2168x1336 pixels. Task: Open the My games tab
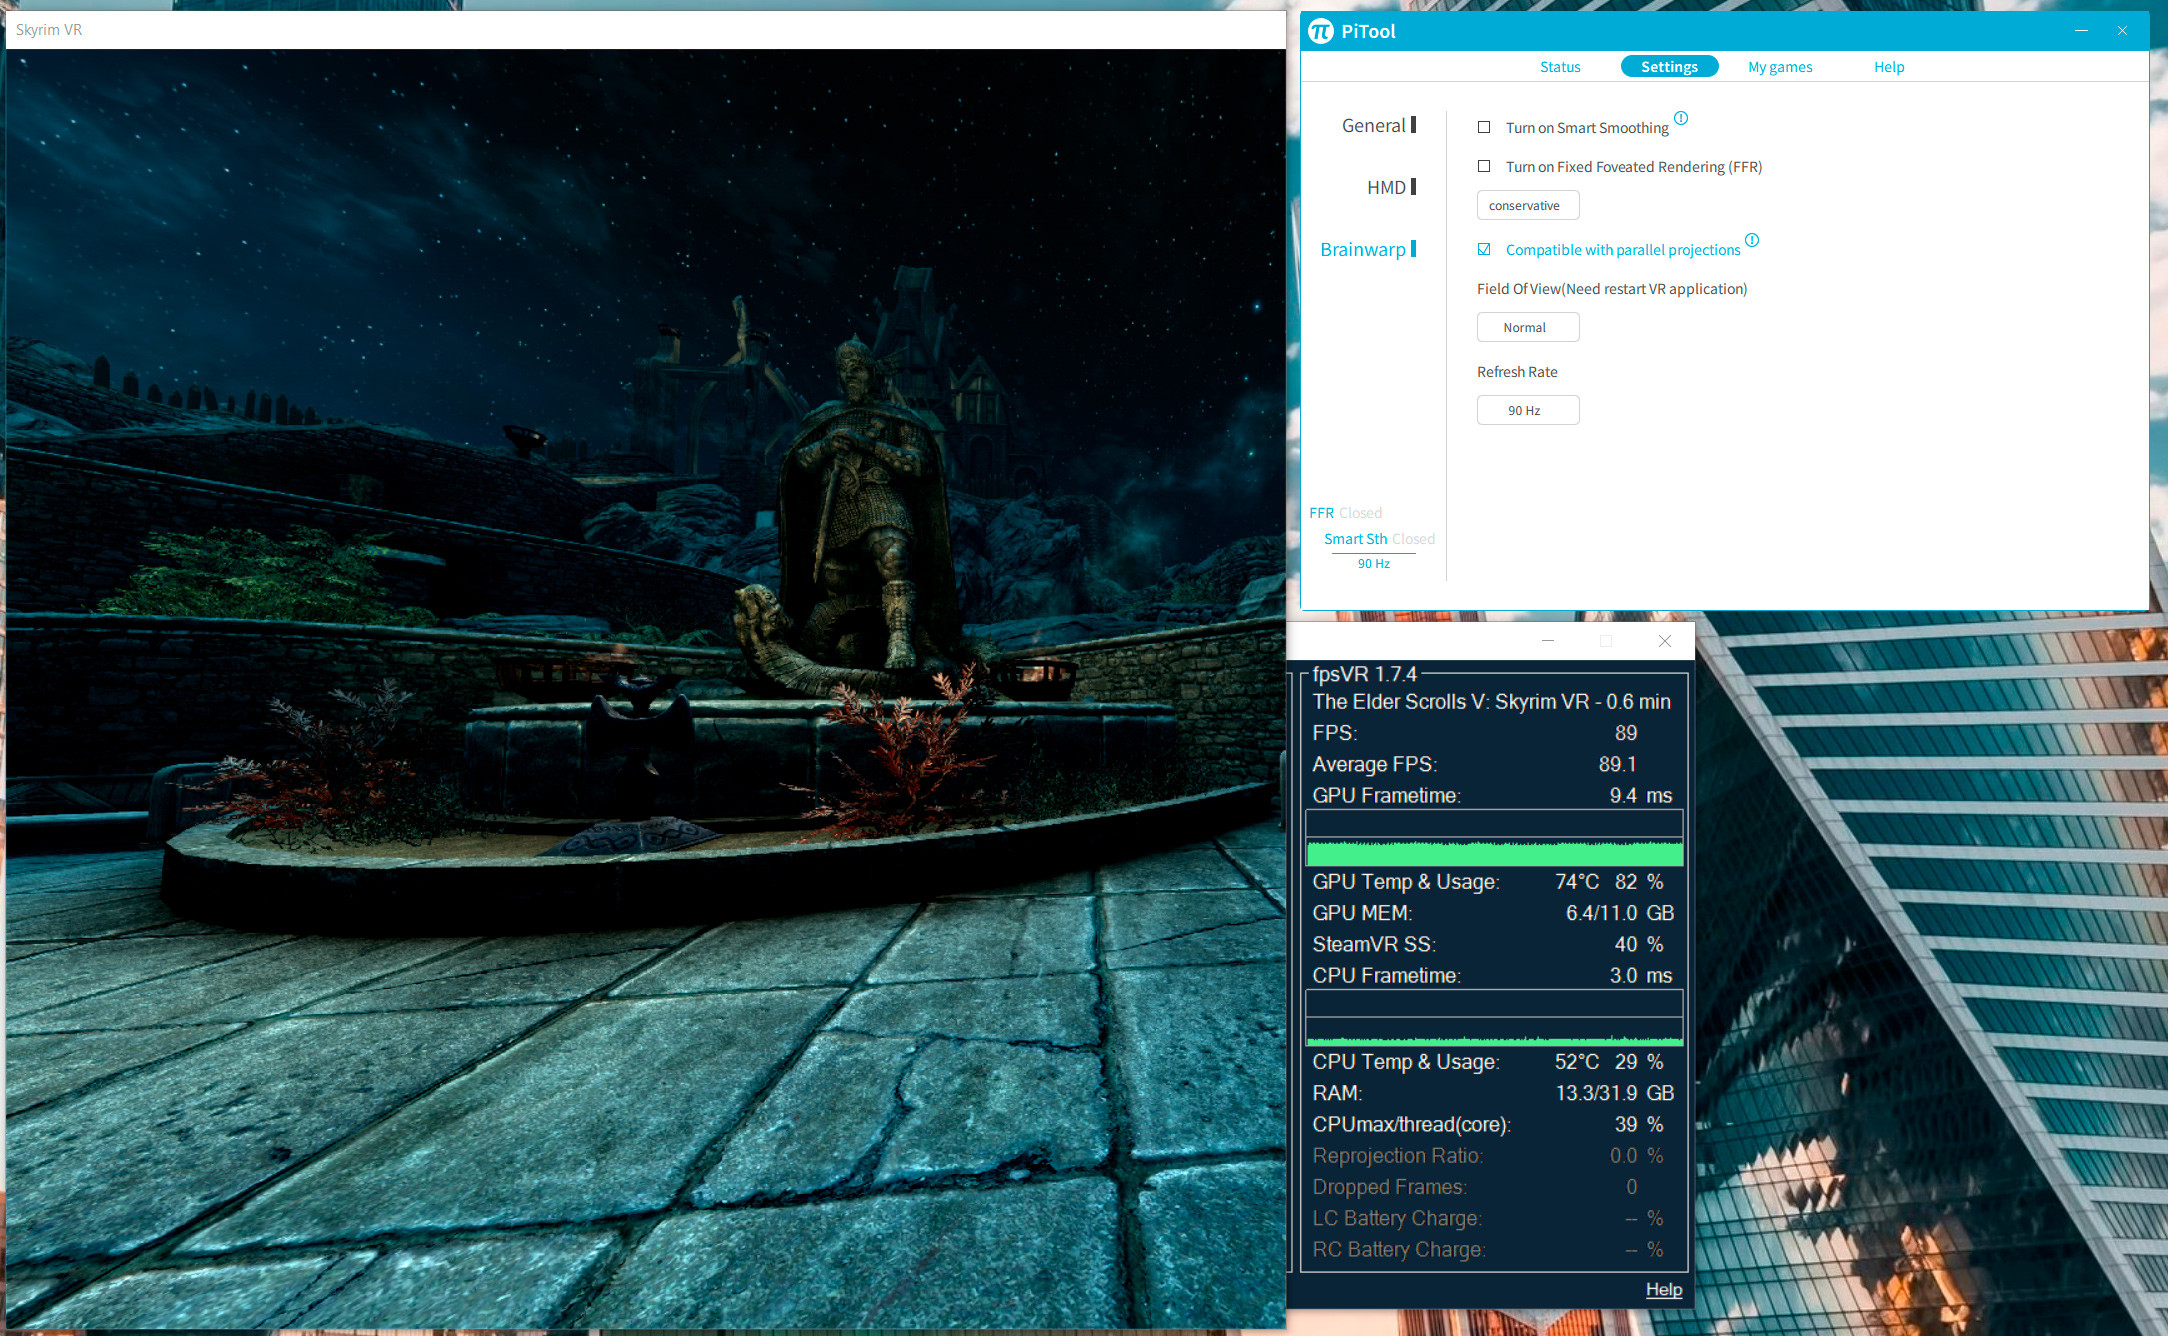pos(1780,67)
